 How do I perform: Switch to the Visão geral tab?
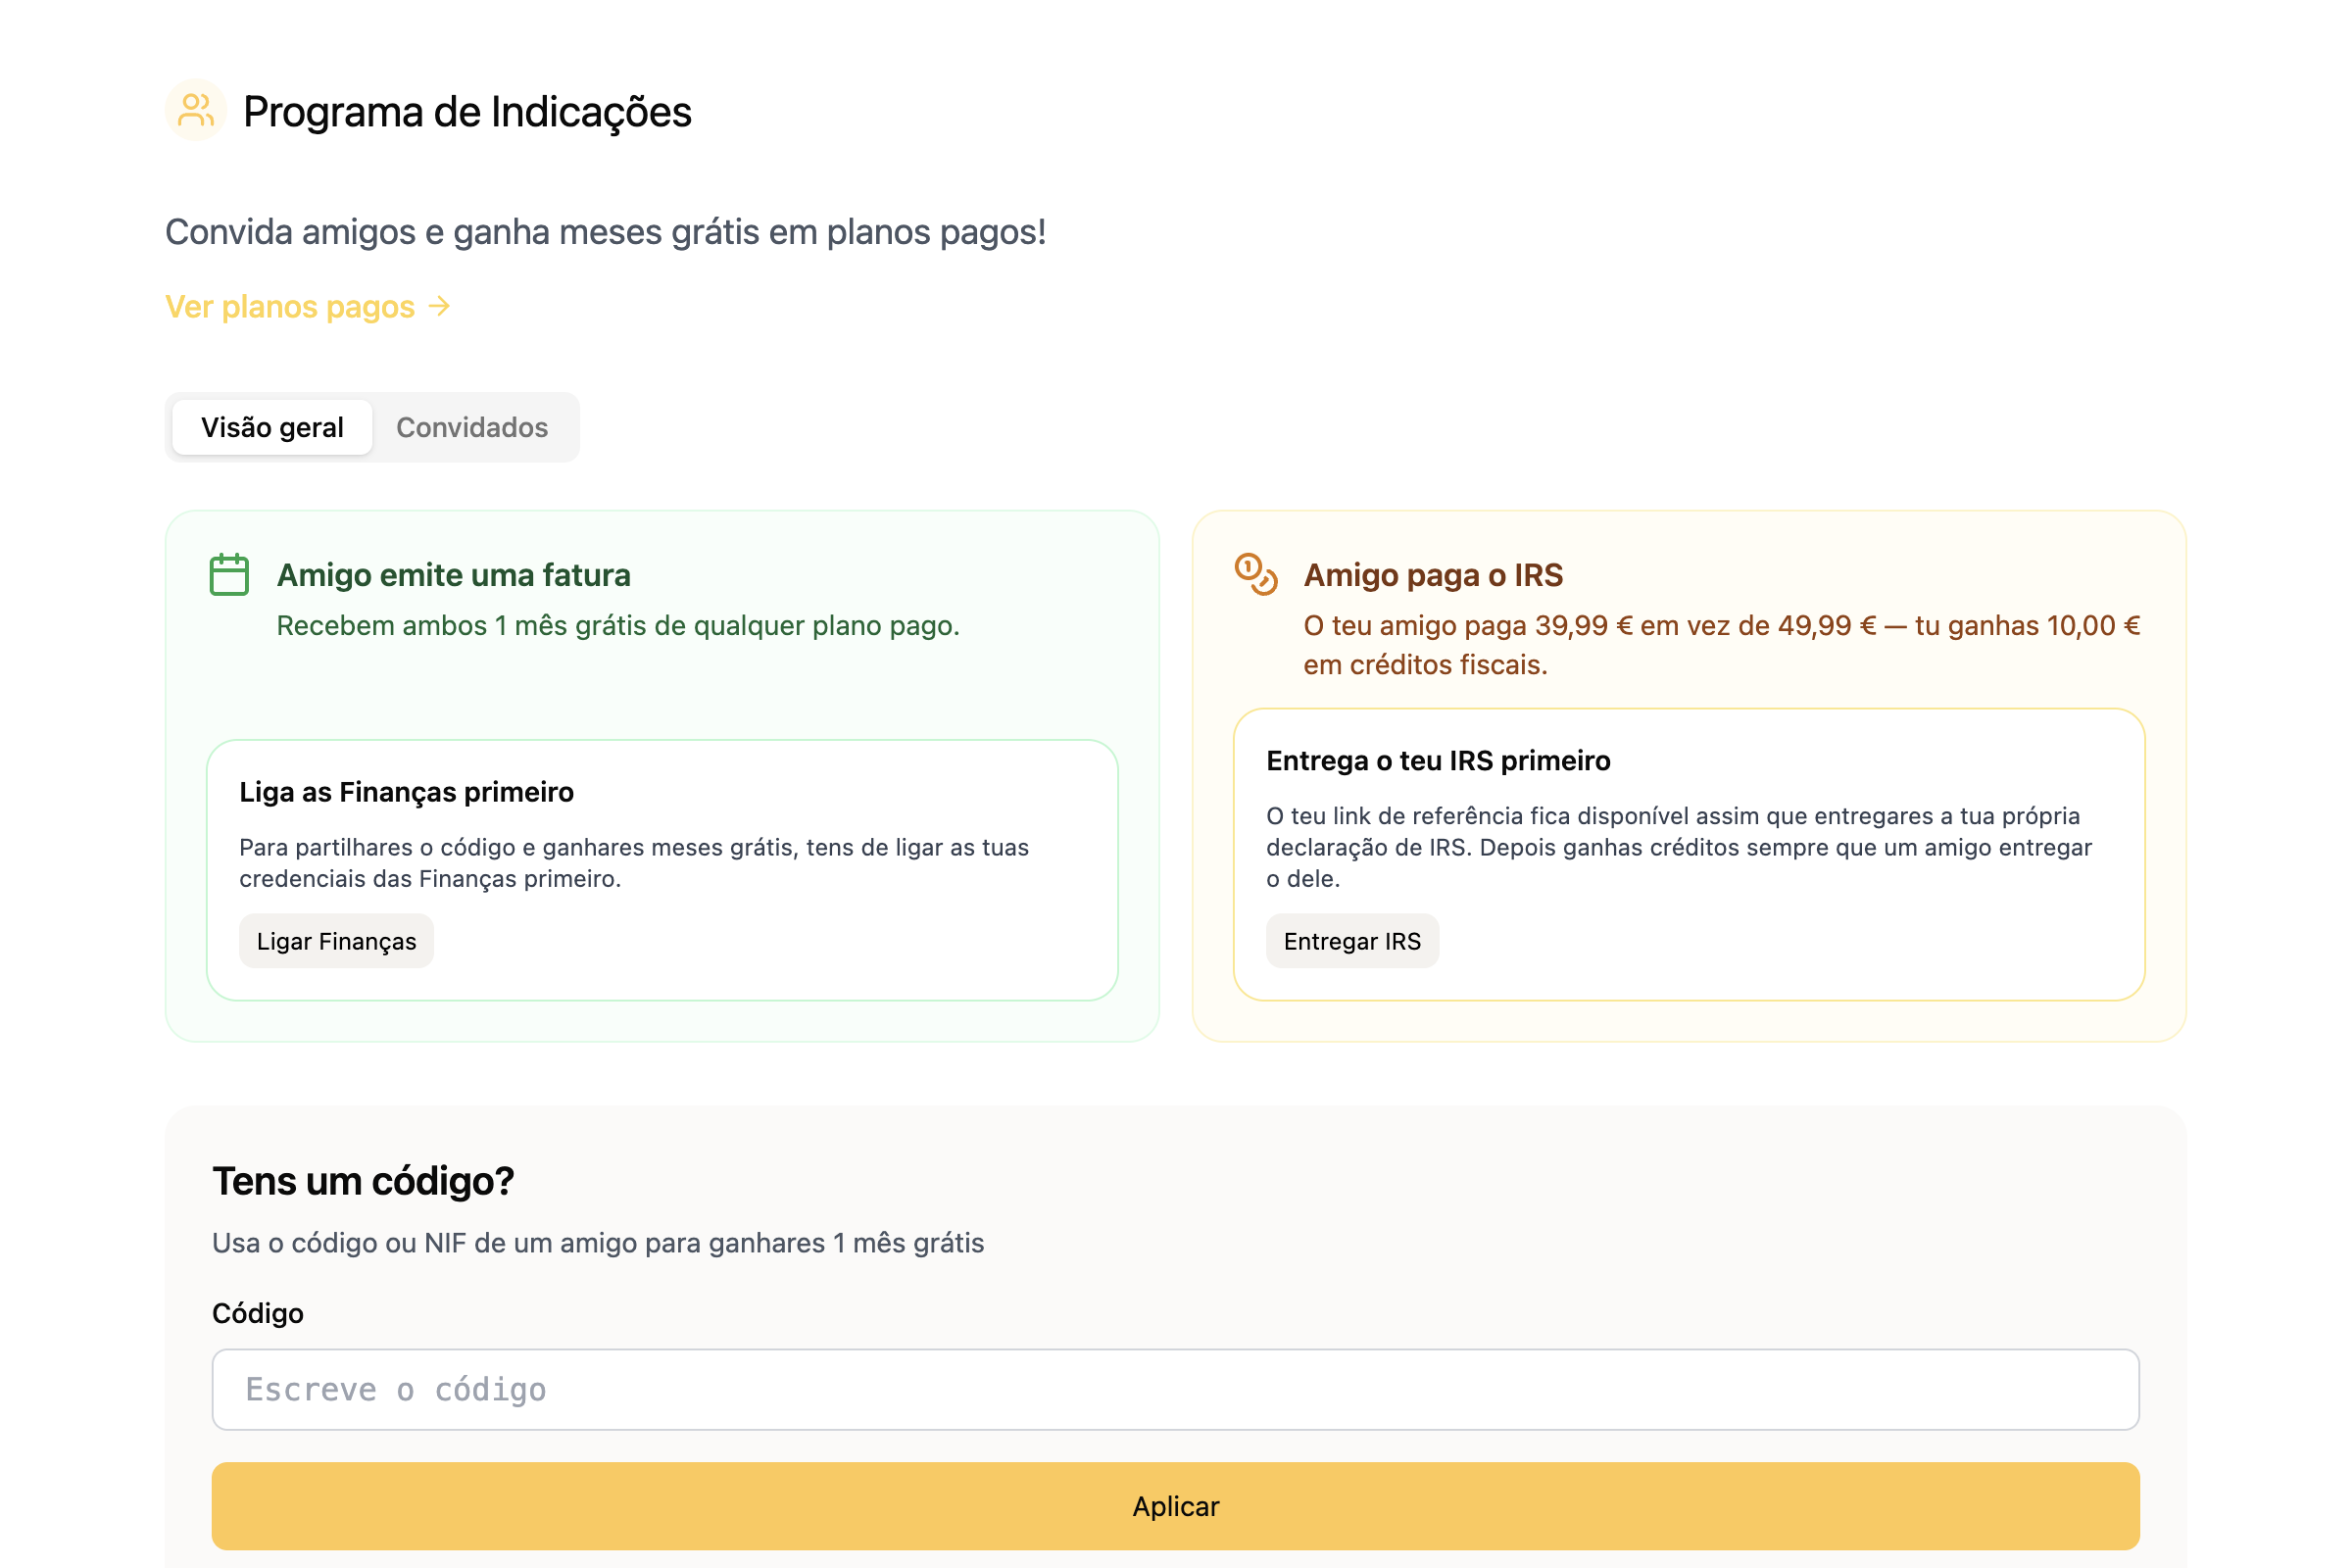click(272, 427)
